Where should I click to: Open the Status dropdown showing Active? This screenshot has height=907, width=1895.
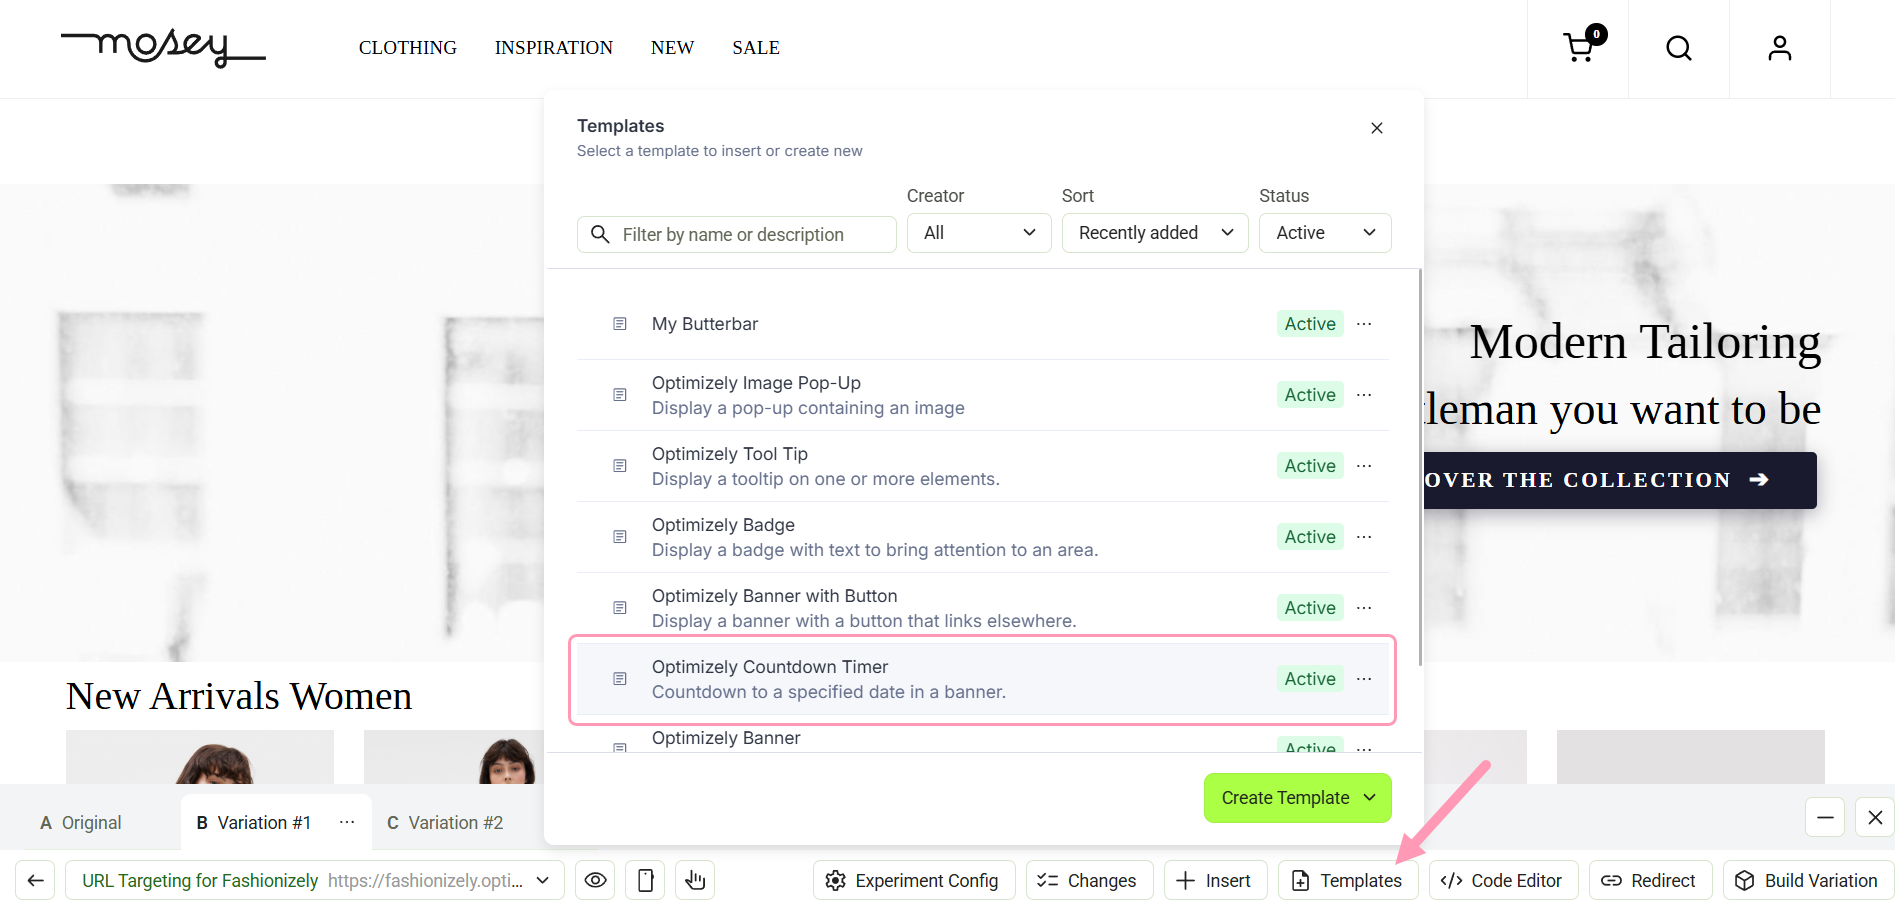[x=1325, y=233]
